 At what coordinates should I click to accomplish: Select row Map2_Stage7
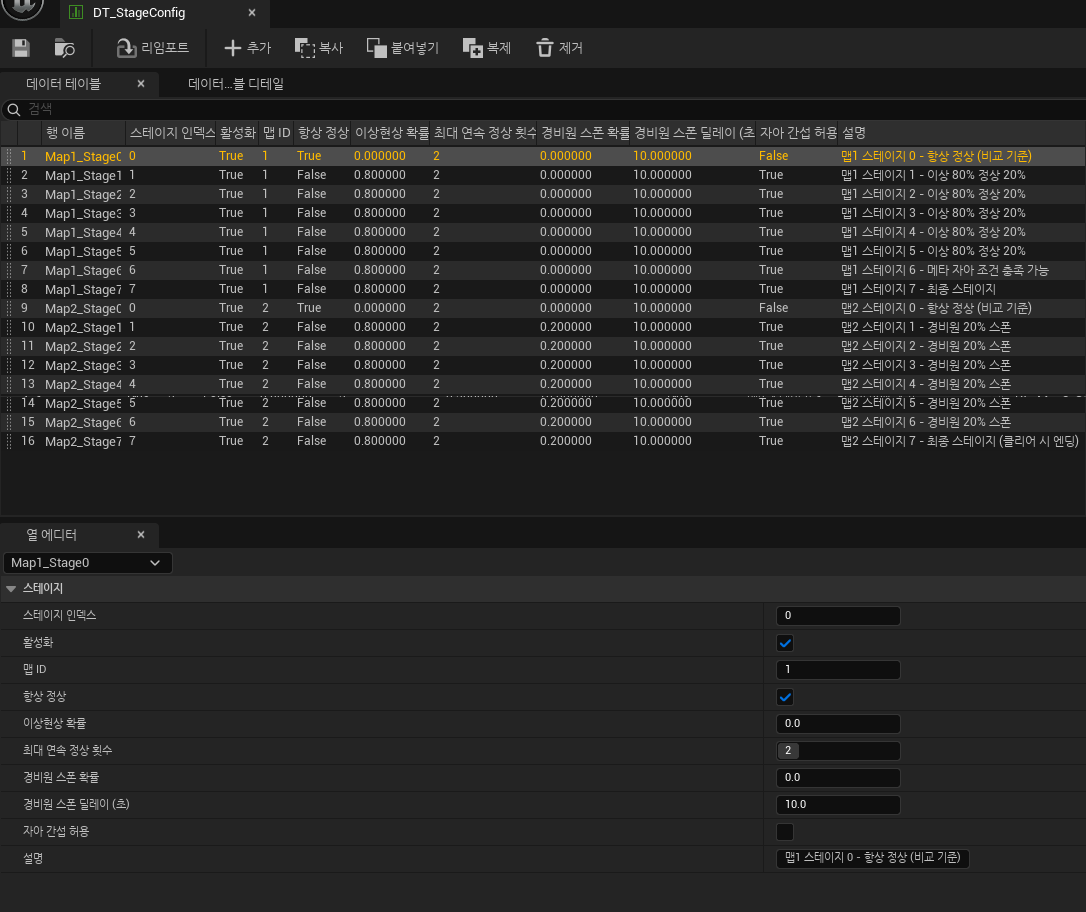pos(543,441)
